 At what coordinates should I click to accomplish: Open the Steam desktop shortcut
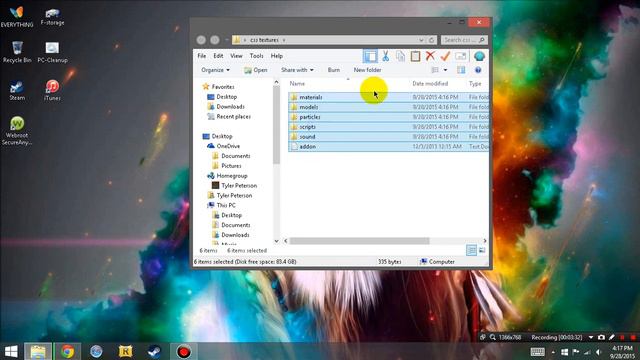[x=17, y=91]
